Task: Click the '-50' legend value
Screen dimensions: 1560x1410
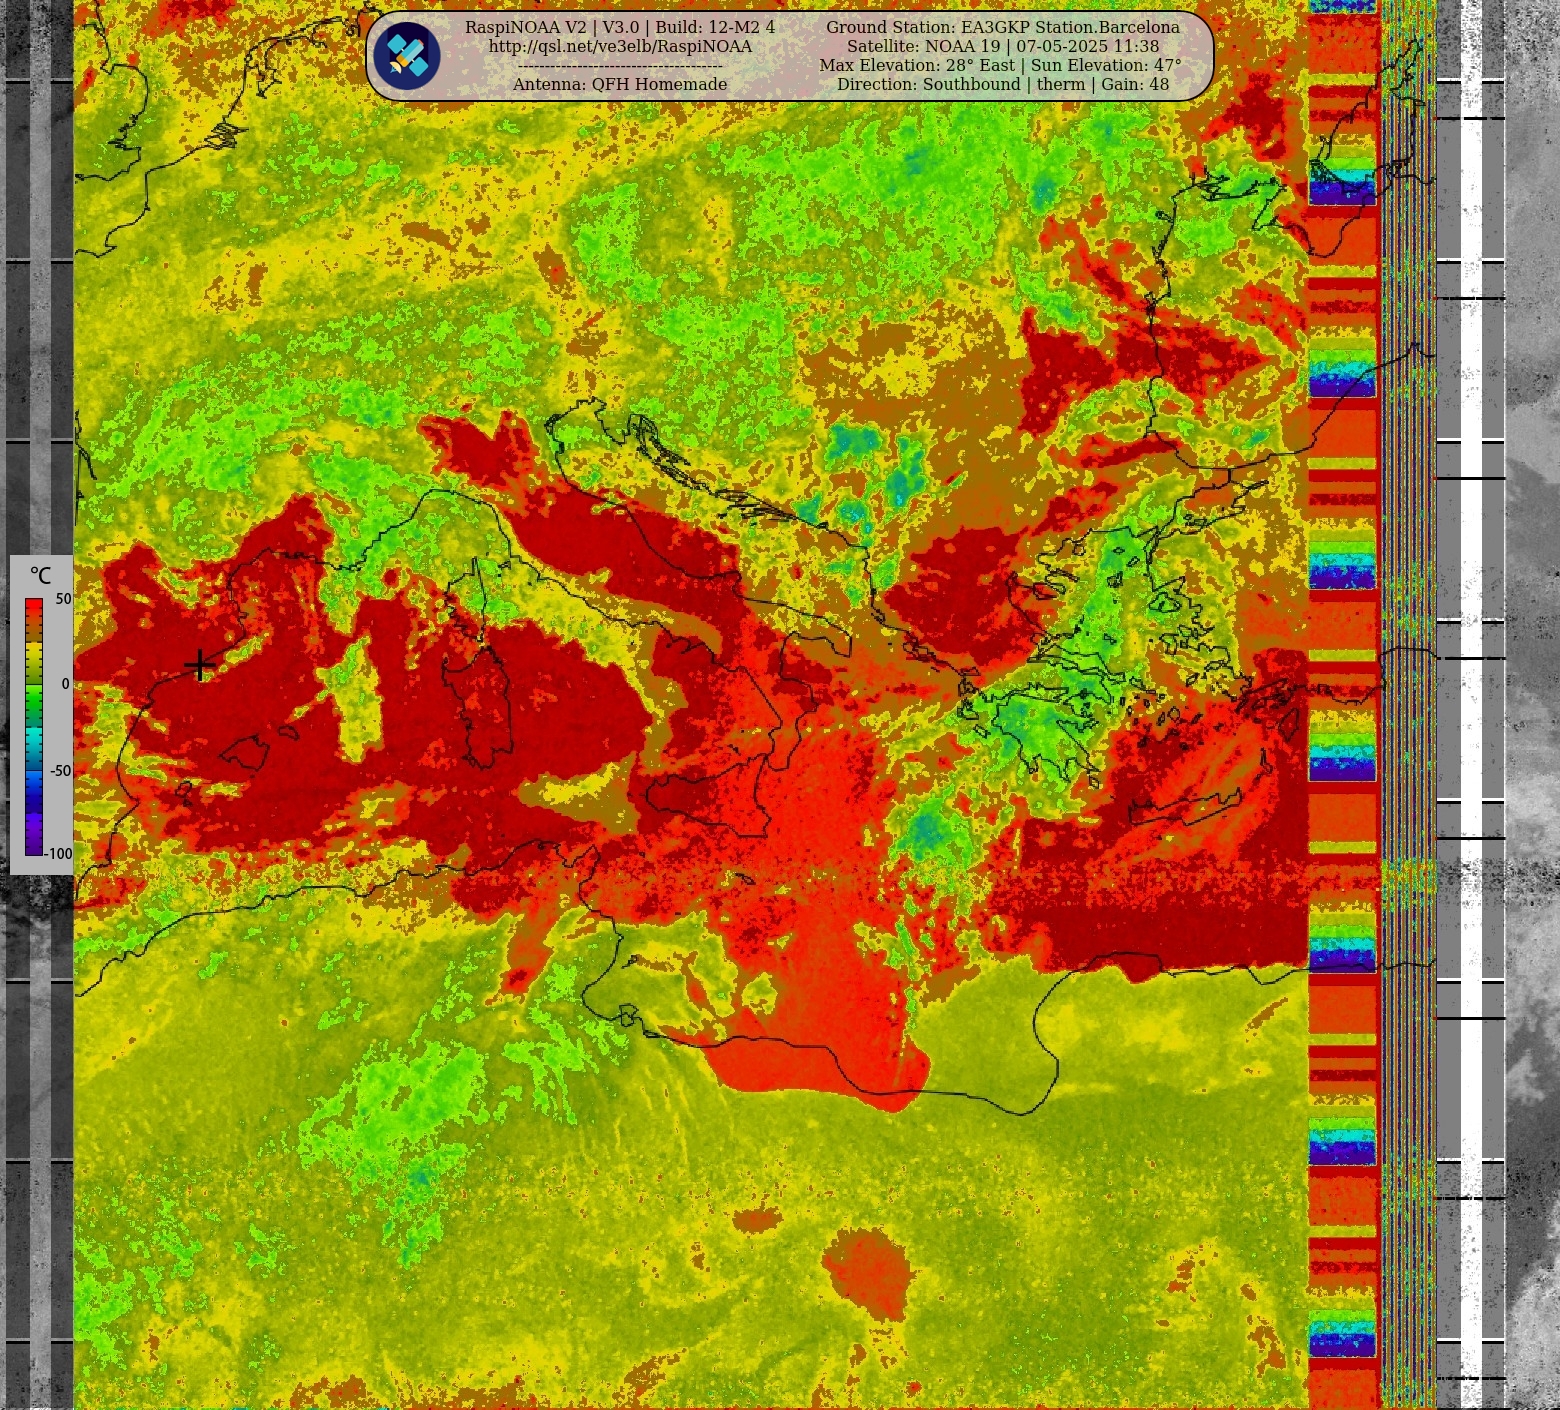Action: 61,770
